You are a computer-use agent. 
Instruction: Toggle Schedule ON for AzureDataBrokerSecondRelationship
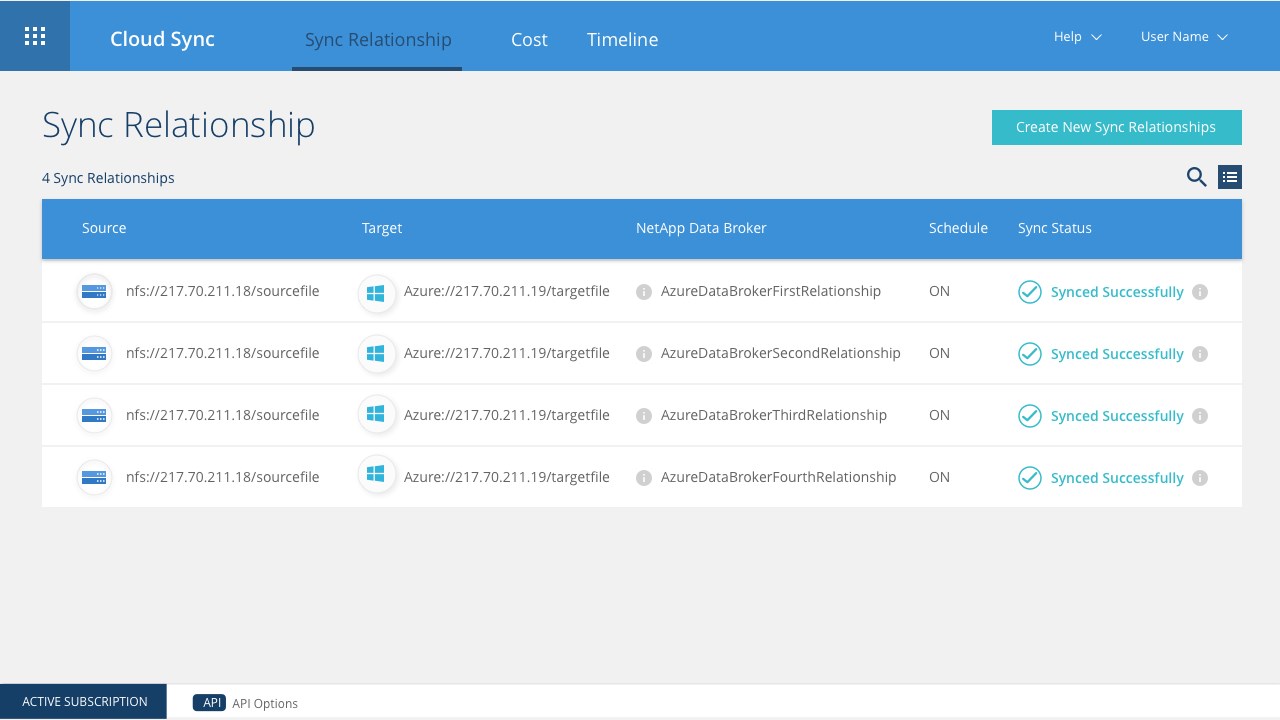pyautogui.click(x=939, y=354)
